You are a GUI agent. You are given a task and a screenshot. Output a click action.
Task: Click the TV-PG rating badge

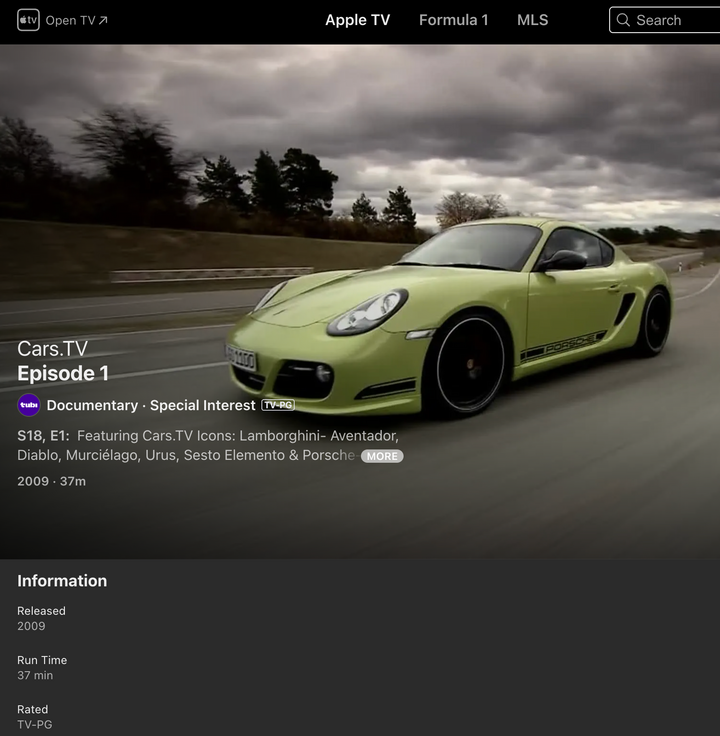(278, 405)
